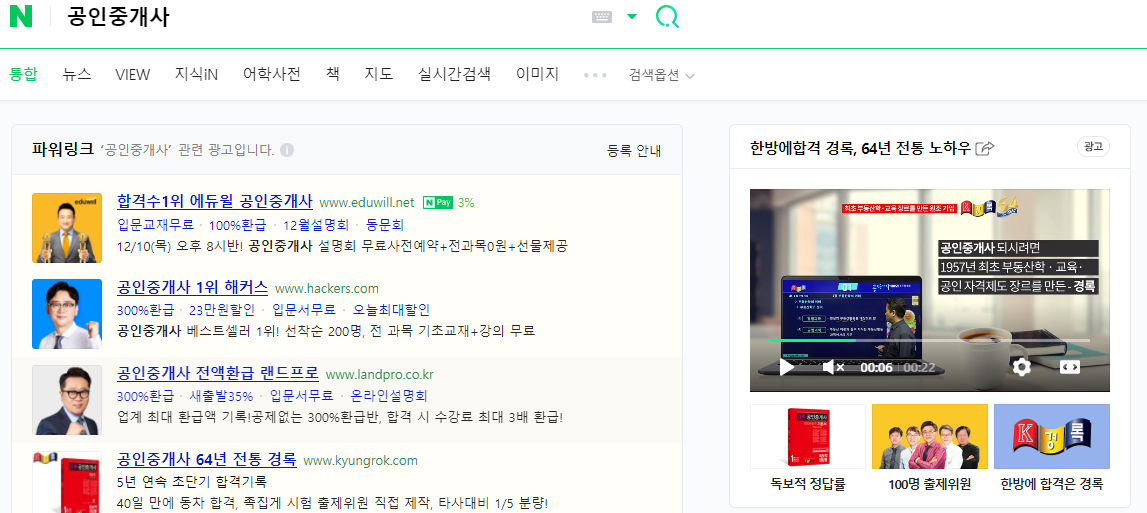Open the 100명 출제위원 caption link

click(x=930, y=484)
